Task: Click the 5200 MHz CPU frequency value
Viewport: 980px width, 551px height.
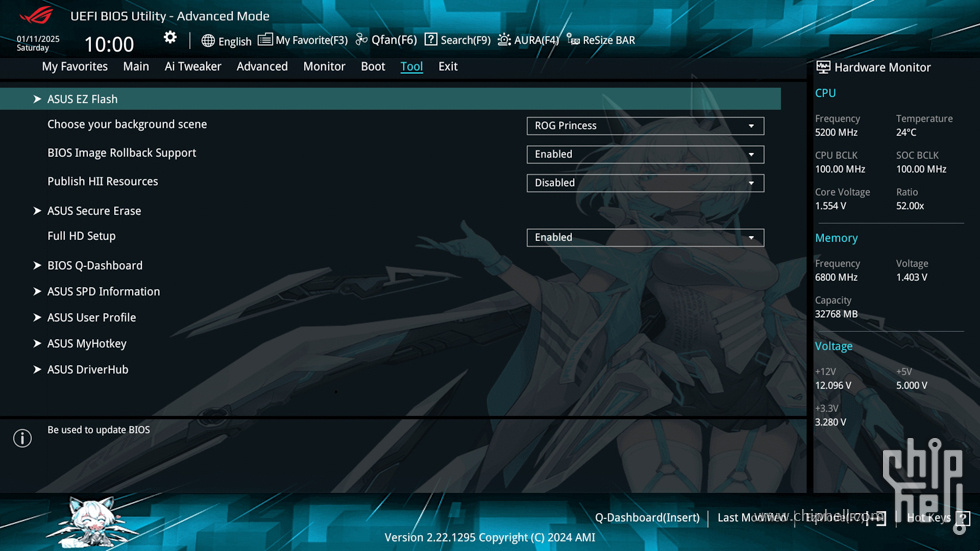Action: (836, 132)
